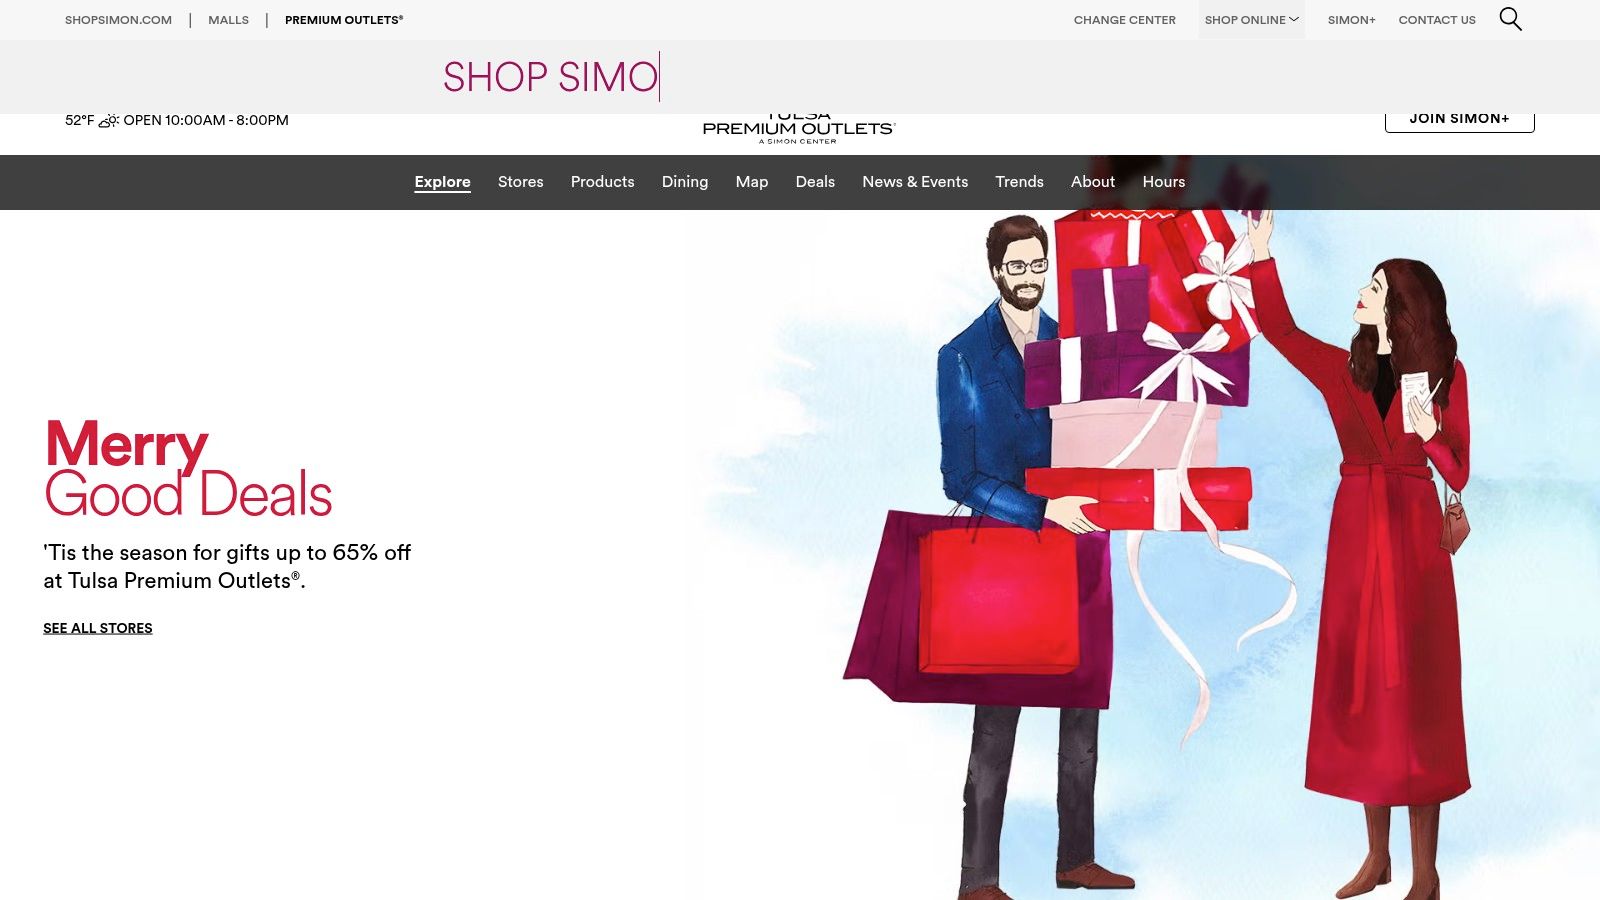Follow the See All Stores link

click(98, 628)
